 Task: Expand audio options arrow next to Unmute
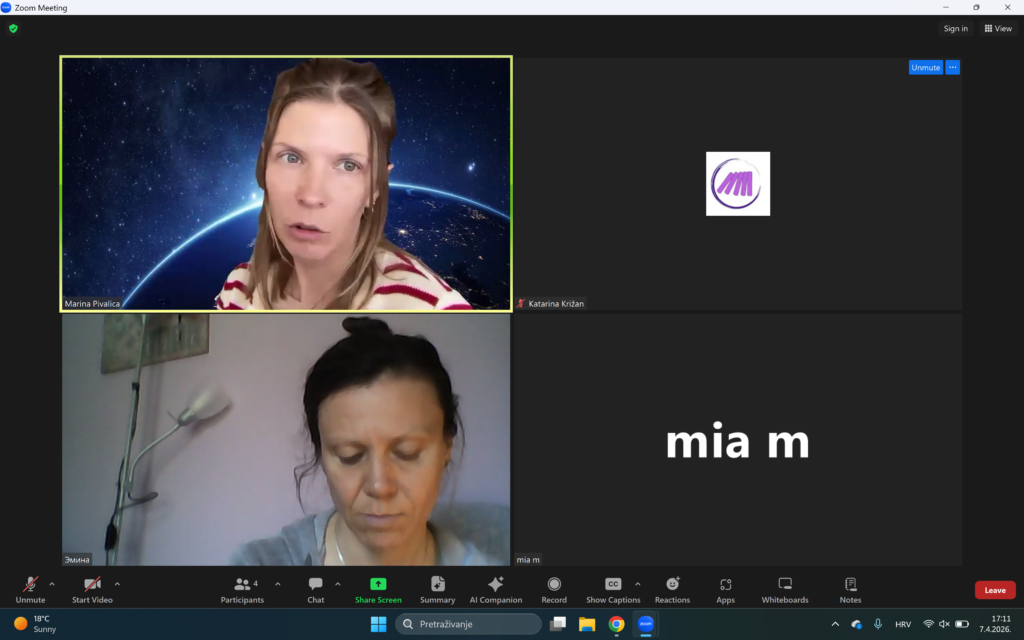pyautogui.click(x=52, y=584)
